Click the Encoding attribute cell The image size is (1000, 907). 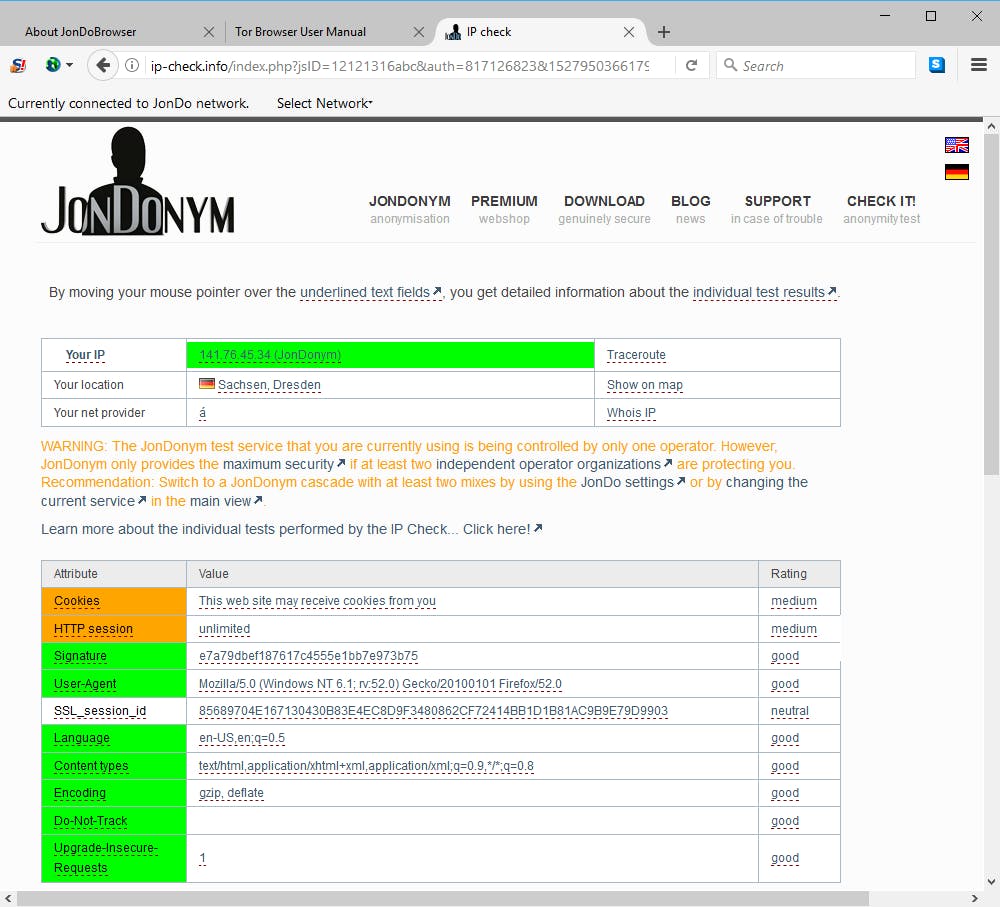[x=114, y=793]
